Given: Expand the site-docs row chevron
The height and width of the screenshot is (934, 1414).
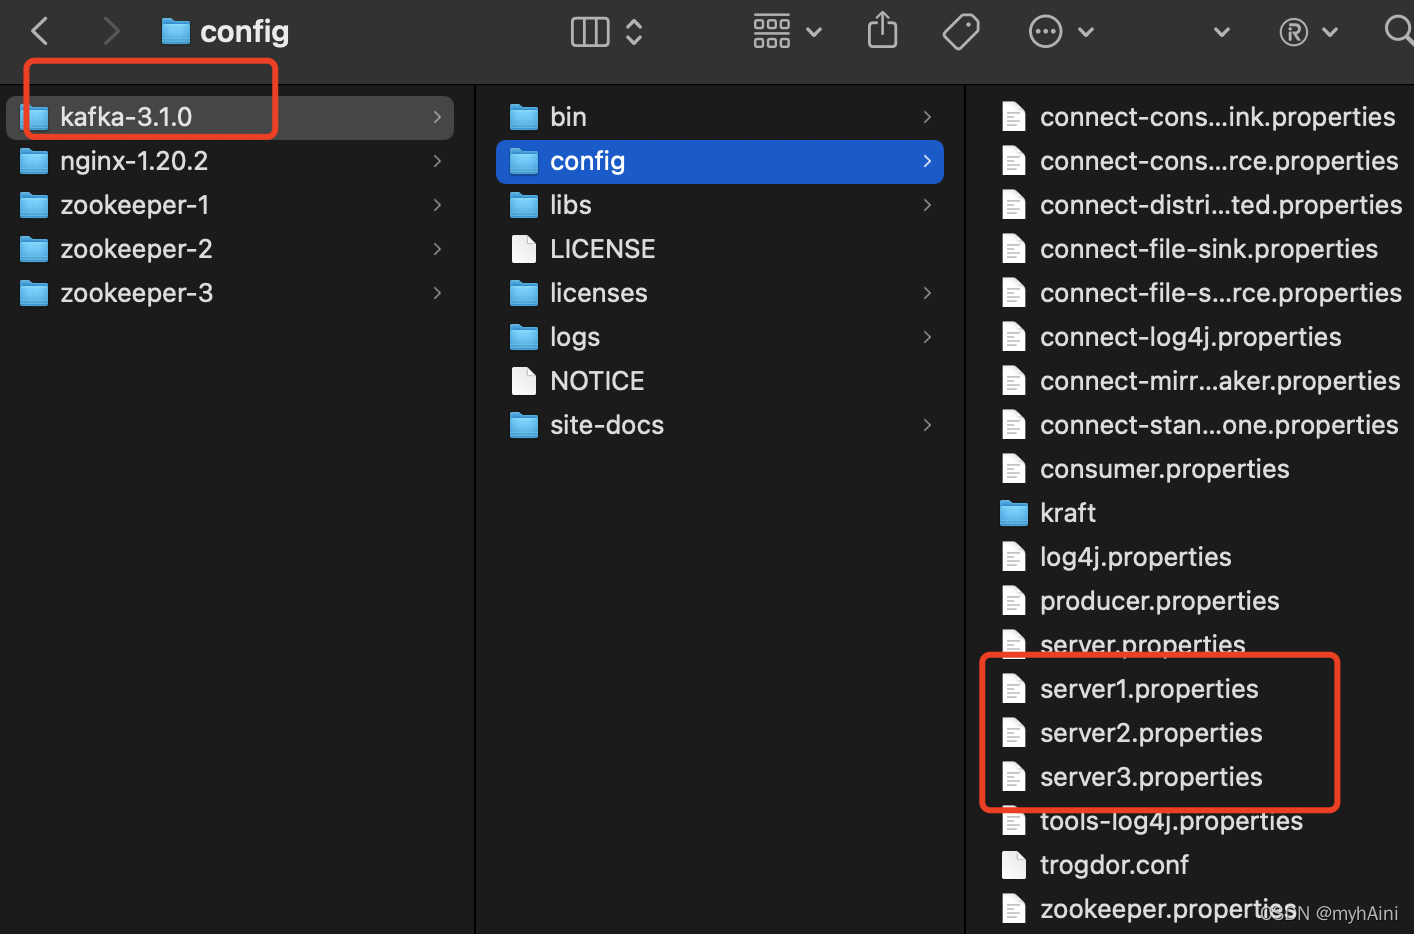Looking at the screenshot, I should [927, 425].
